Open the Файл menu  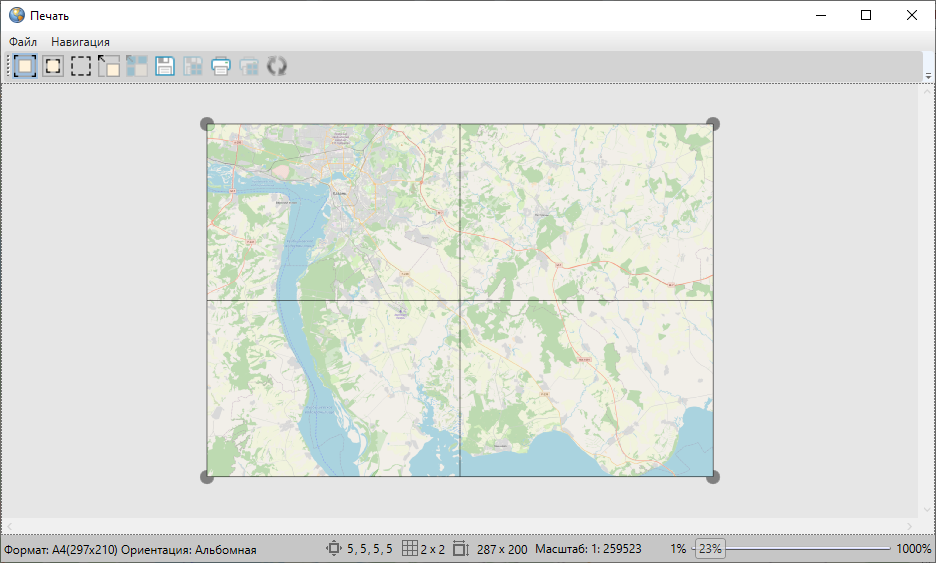[23, 42]
